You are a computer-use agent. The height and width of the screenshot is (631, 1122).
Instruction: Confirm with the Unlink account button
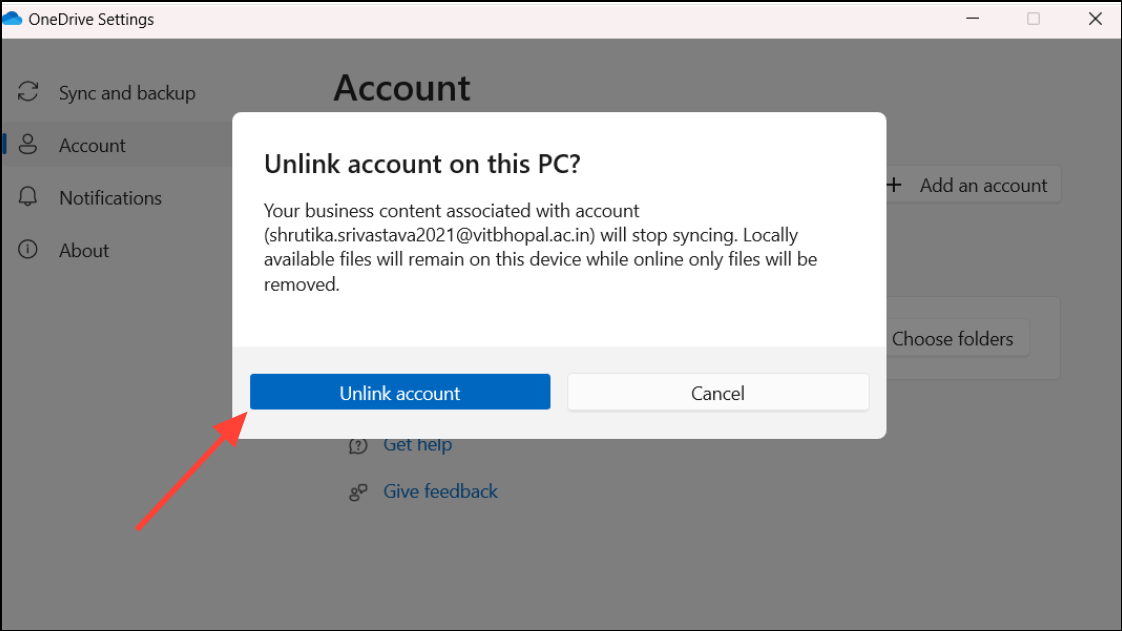400,392
